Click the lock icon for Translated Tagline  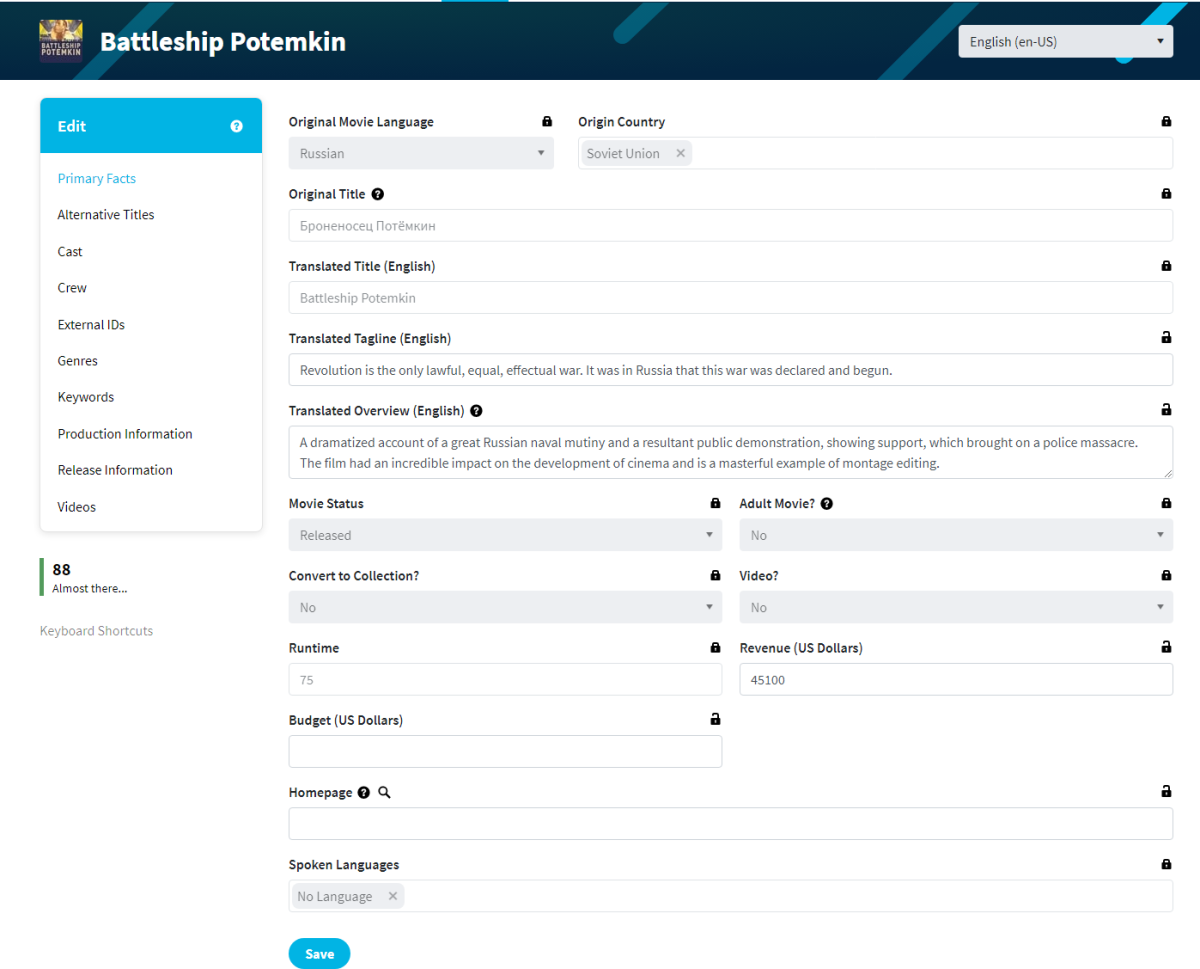[1166, 338]
